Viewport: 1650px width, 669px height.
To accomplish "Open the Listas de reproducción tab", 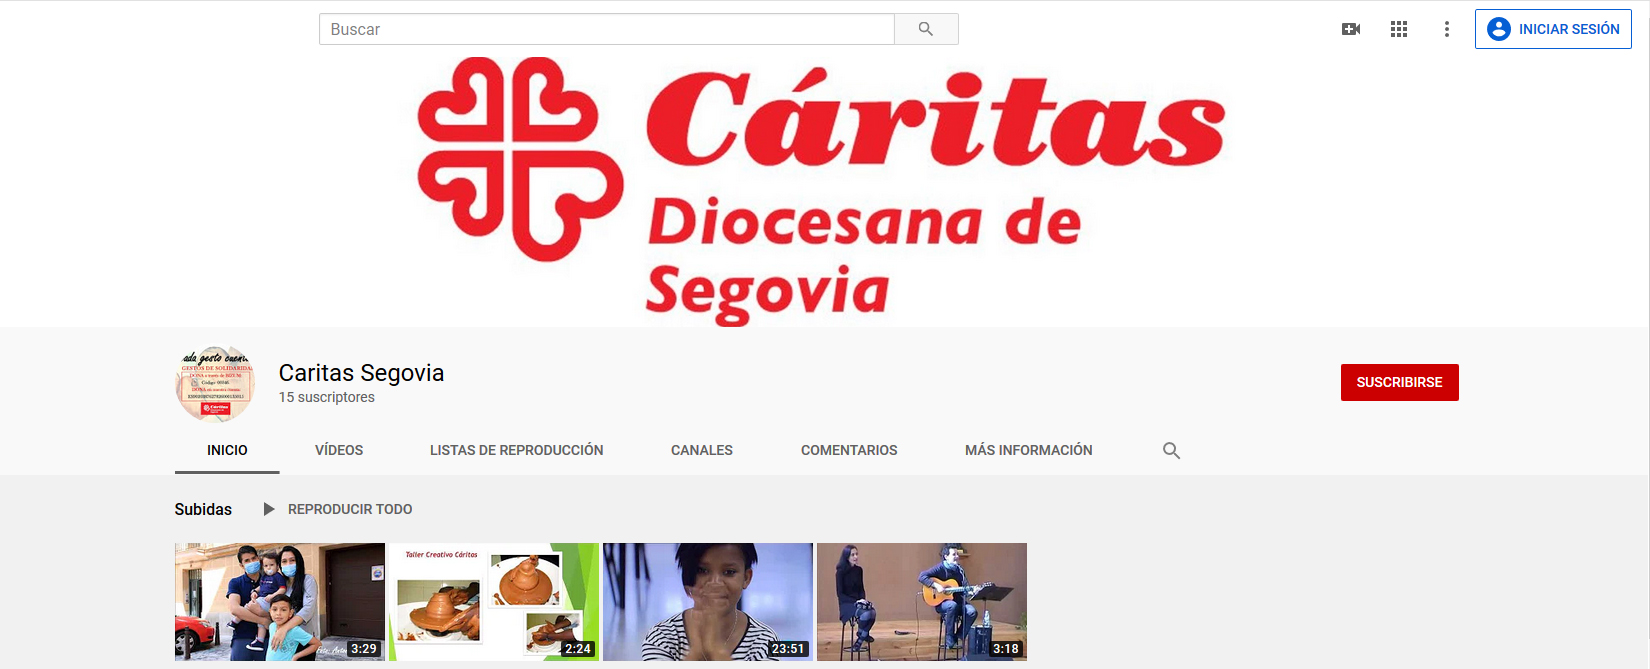I will (517, 450).
